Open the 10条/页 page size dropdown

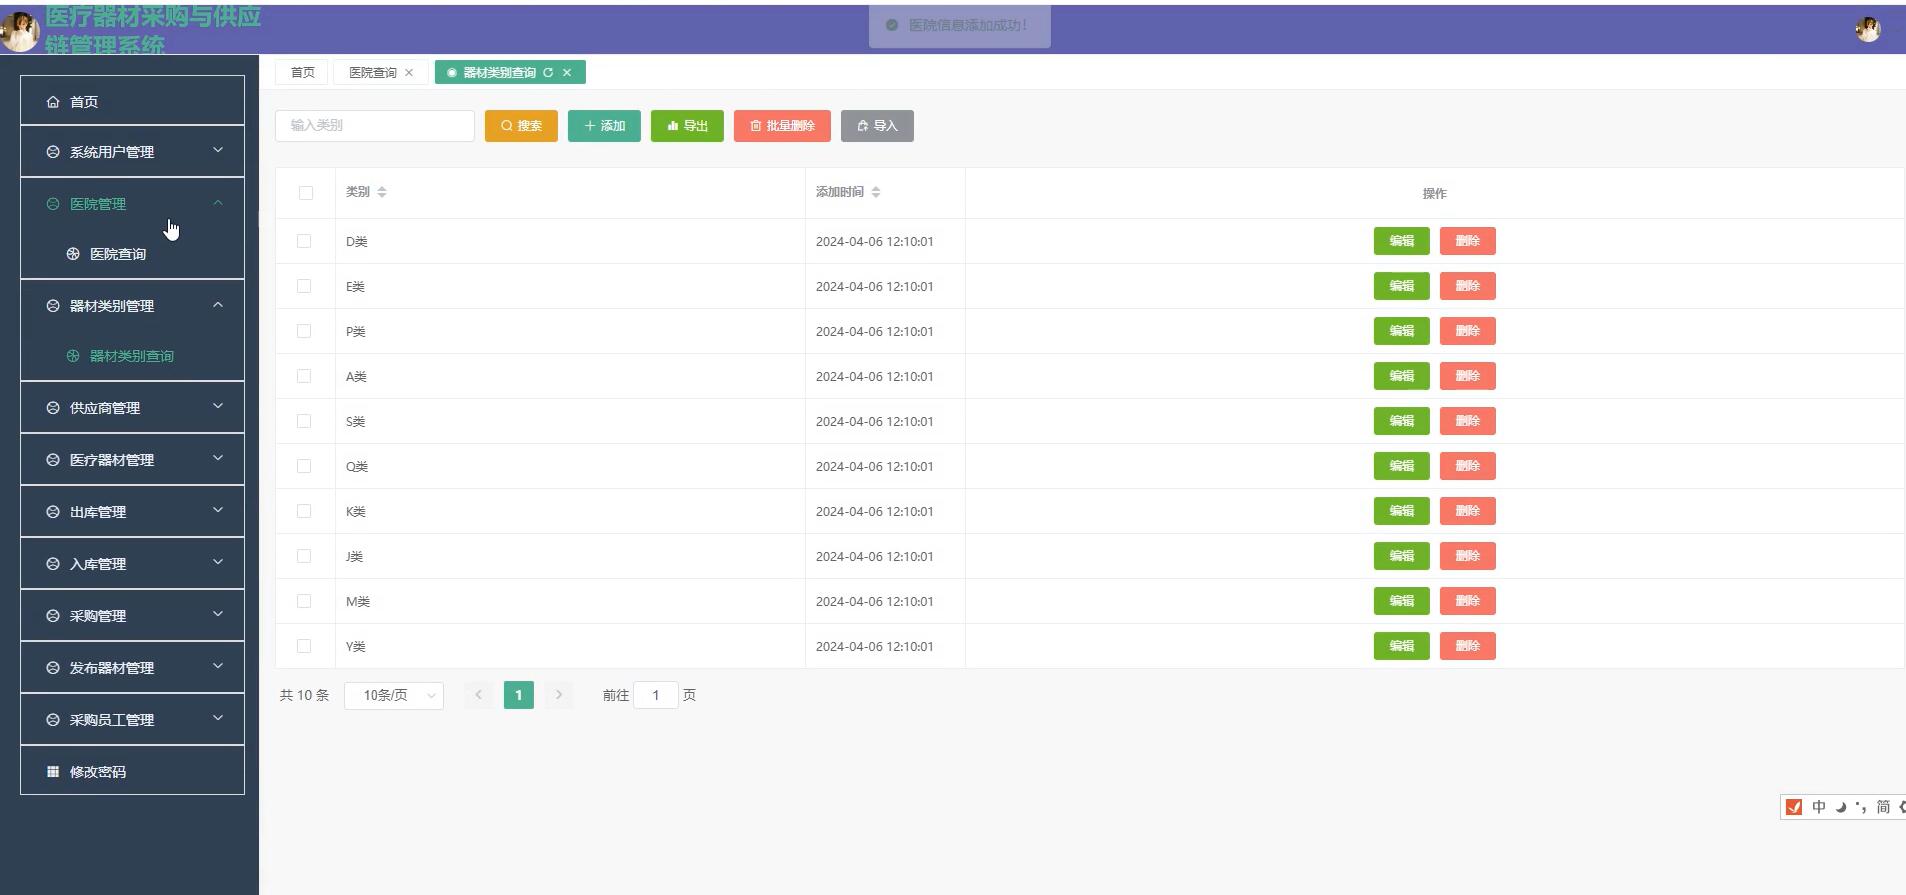coord(394,695)
